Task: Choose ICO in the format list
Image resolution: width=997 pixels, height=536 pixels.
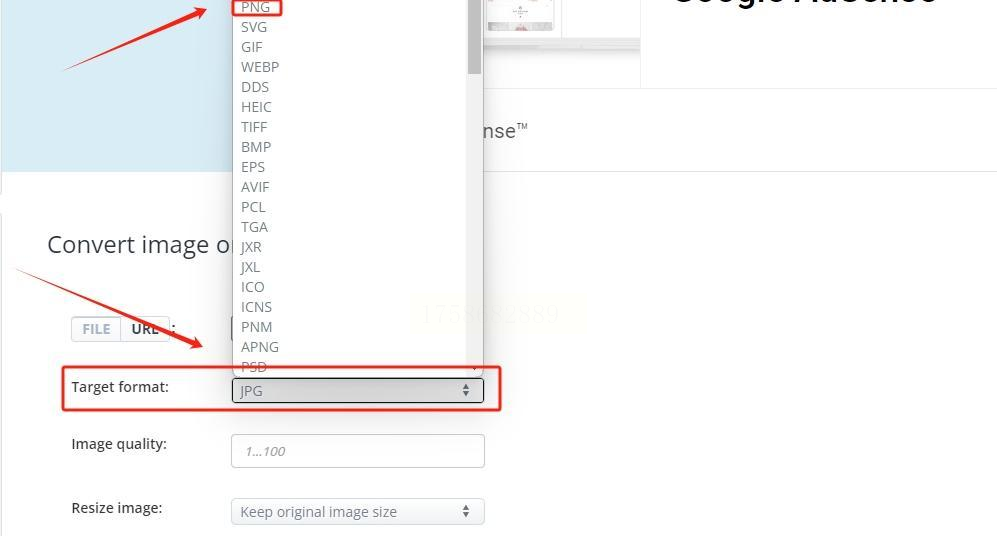Action: click(252, 287)
